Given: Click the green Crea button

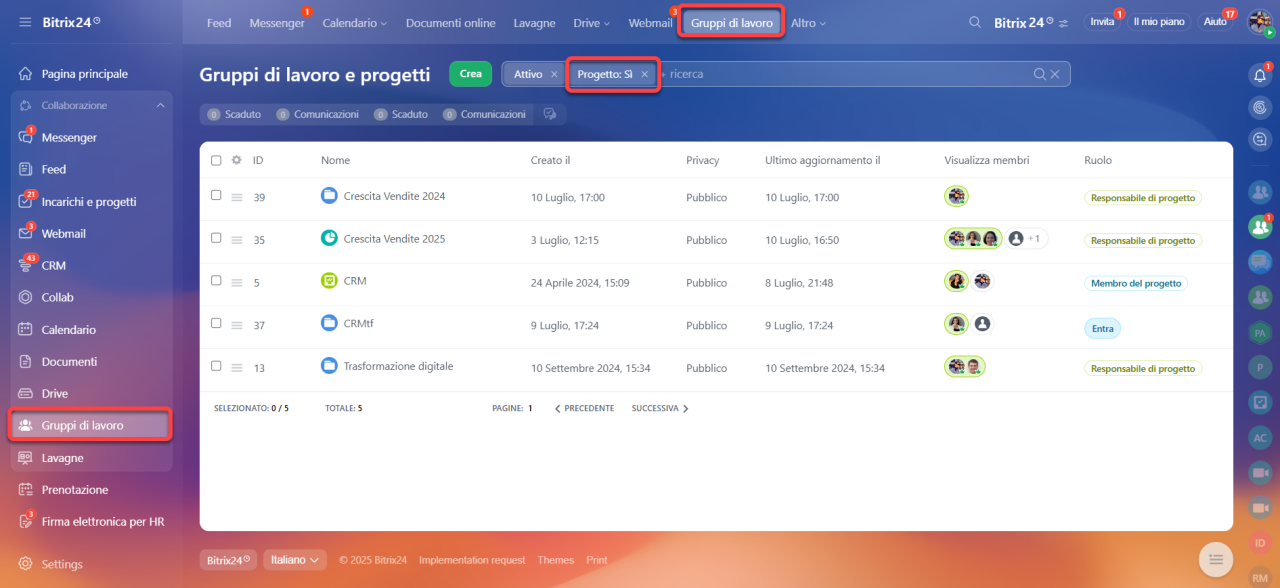Looking at the screenshot, I should click(470, 74).
